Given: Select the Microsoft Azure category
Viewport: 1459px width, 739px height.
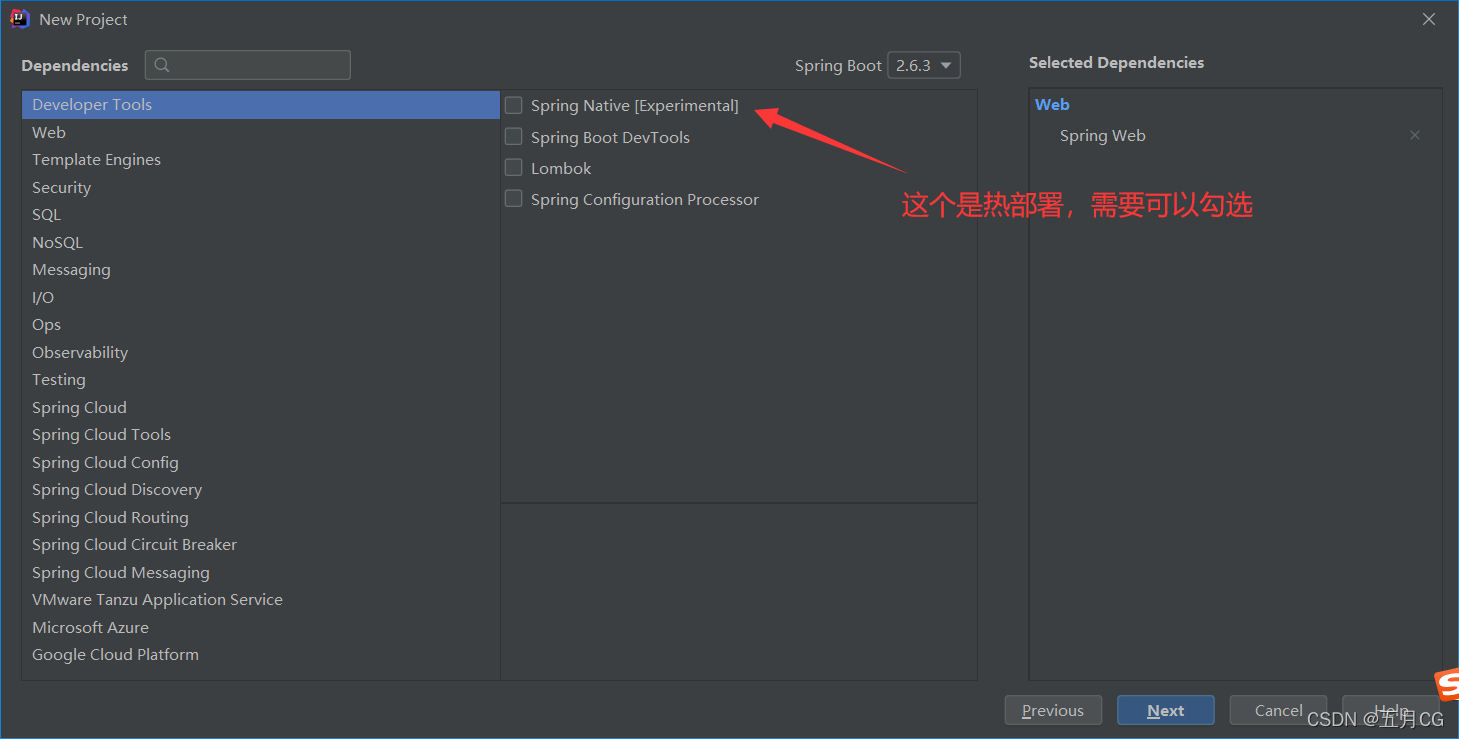Looking at the screenshot, I should (x=261, y=627).
